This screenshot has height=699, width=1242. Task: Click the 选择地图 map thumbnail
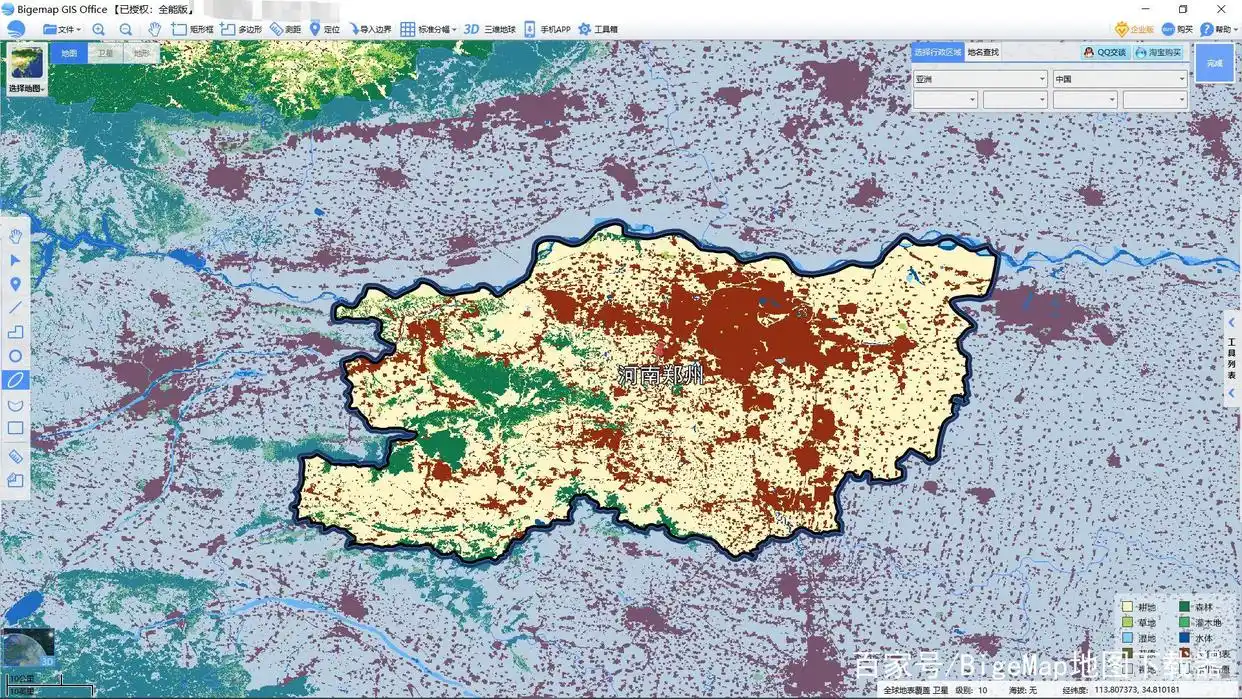25,69
